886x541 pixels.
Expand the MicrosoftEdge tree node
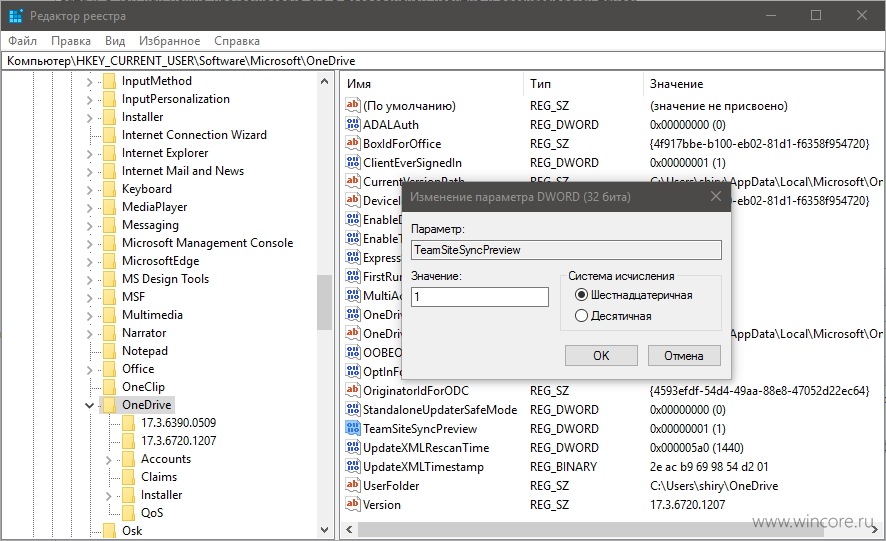(x=89, y=261)
